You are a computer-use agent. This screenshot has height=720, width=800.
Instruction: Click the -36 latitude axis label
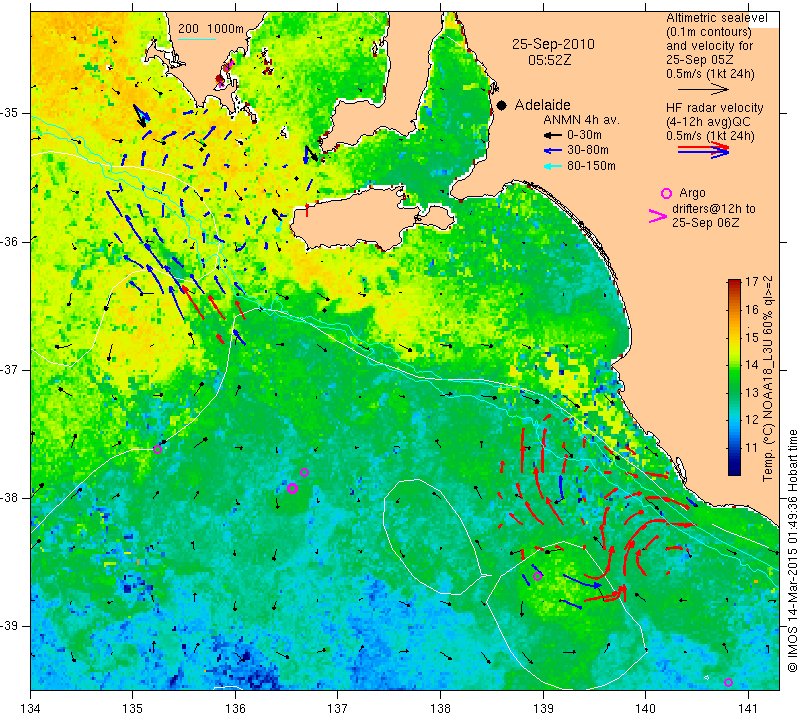coord(9,241)
